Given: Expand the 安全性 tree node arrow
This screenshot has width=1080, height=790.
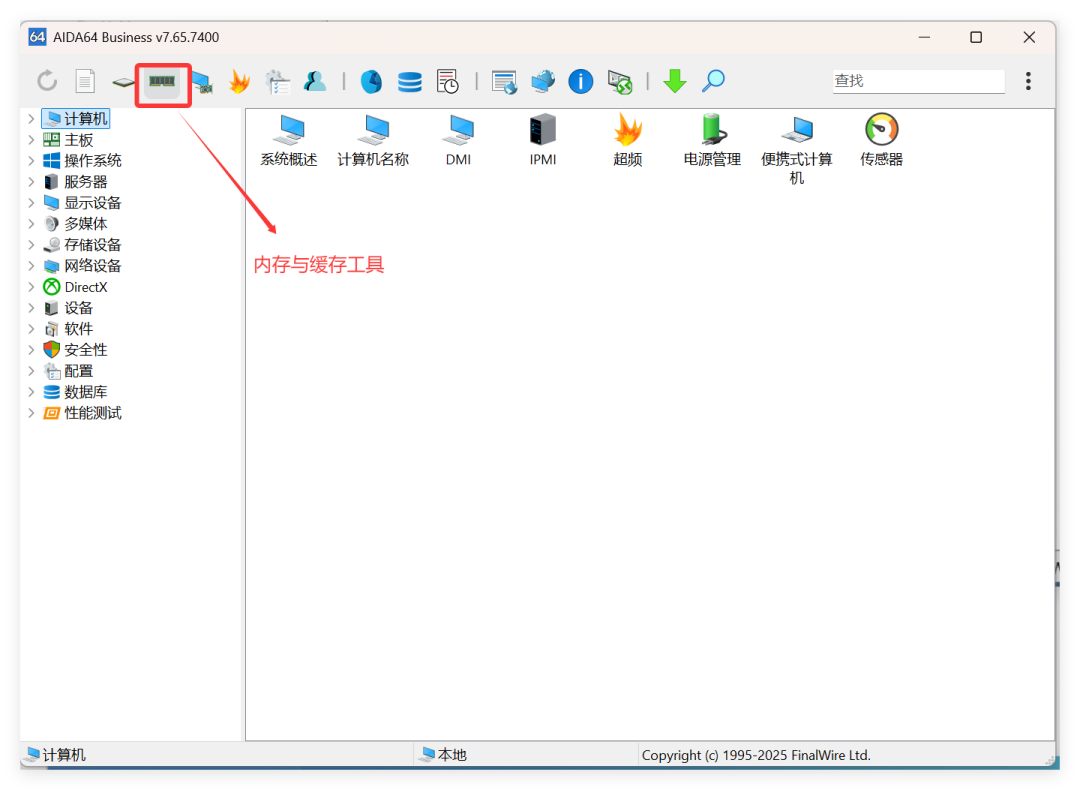Looking at the screenshot, I should [31, 350].
